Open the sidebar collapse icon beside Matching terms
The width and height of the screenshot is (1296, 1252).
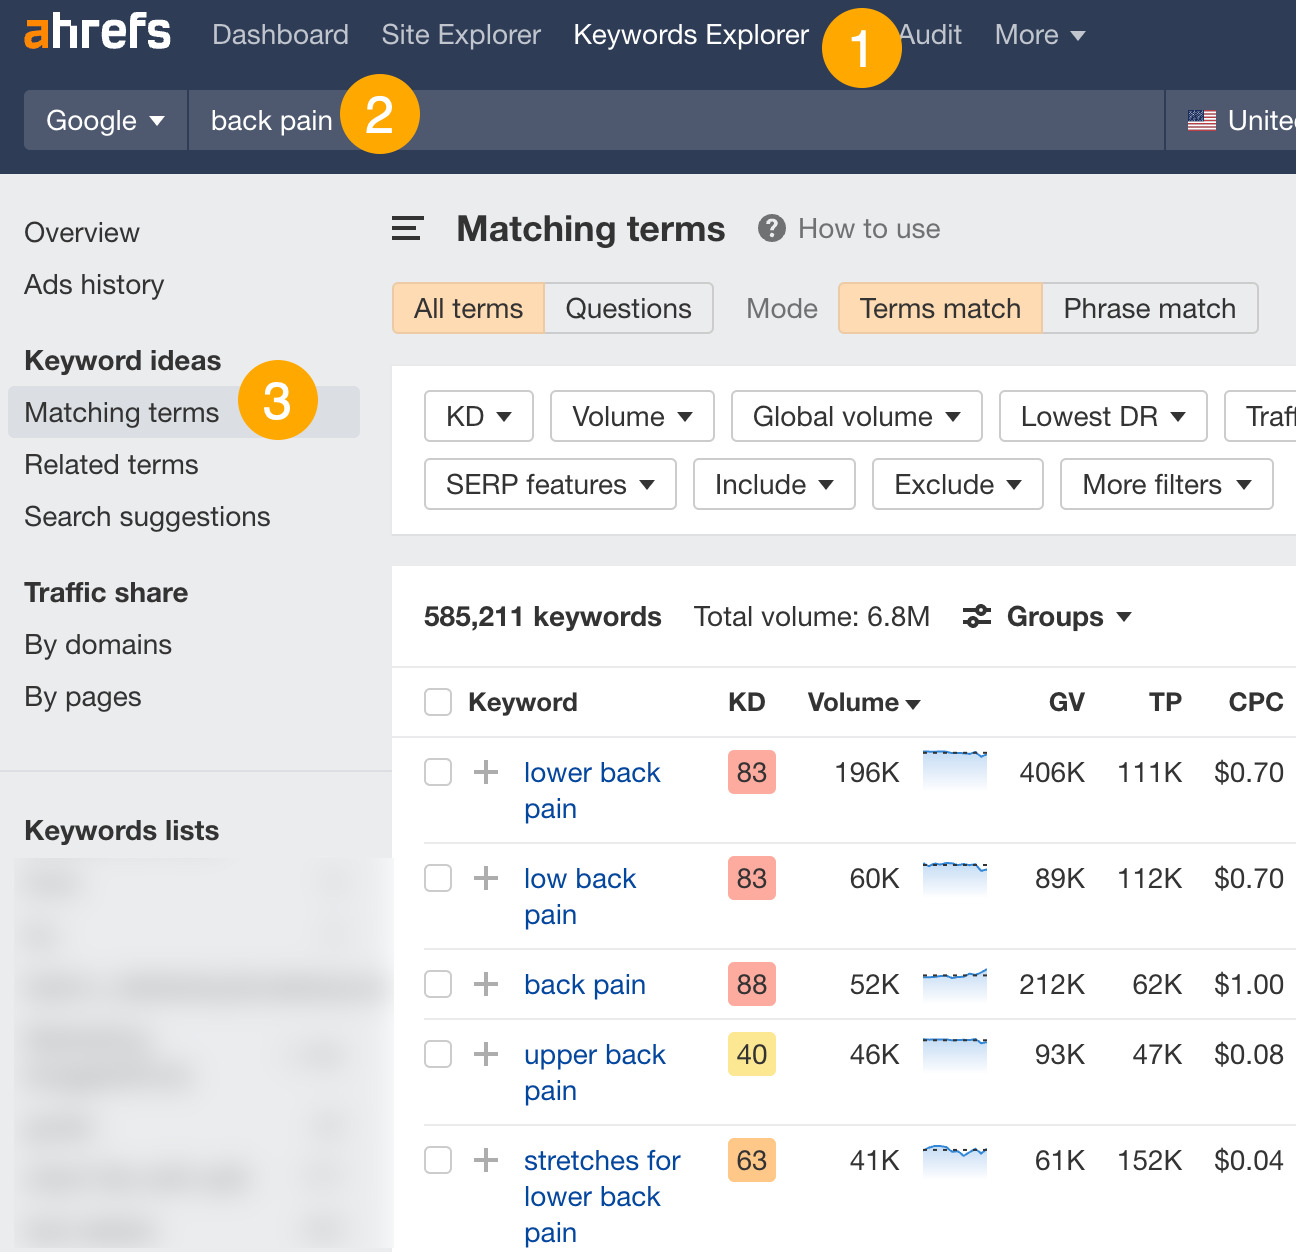pyautogui.click(x=406, y=228)
